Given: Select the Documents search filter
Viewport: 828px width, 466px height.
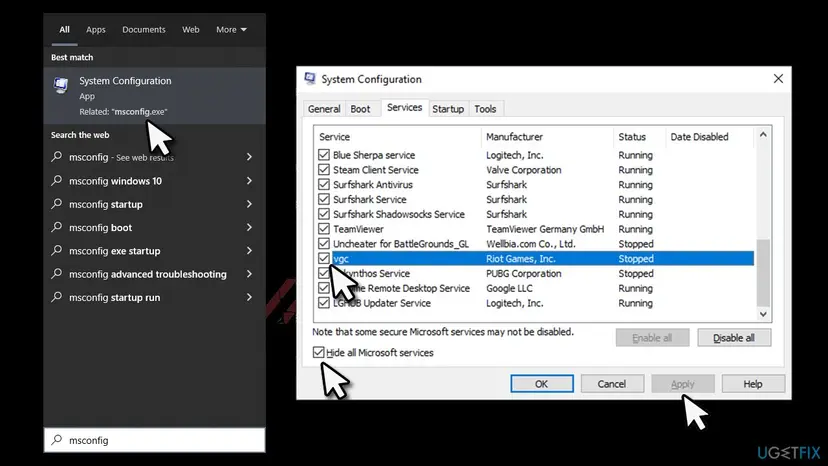Looking at the screenshot, I should [144, 30].
